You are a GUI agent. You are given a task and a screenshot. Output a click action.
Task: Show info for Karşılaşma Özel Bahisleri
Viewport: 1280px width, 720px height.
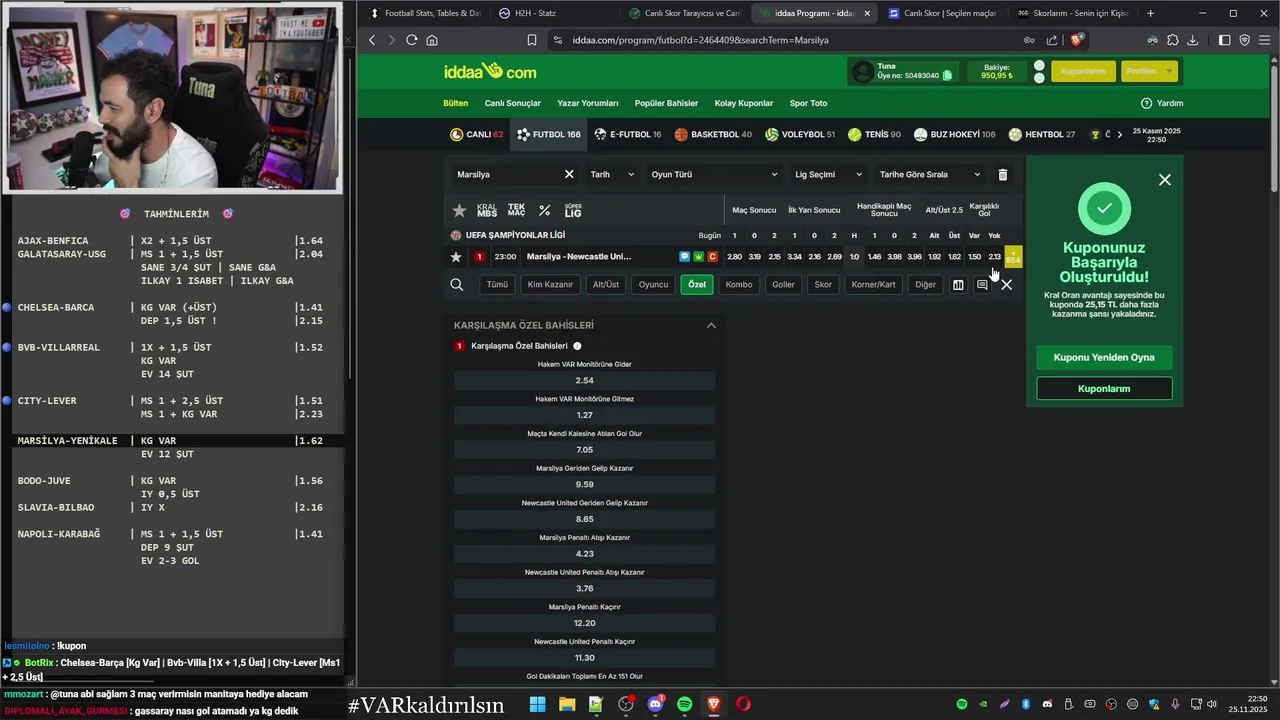577,346
